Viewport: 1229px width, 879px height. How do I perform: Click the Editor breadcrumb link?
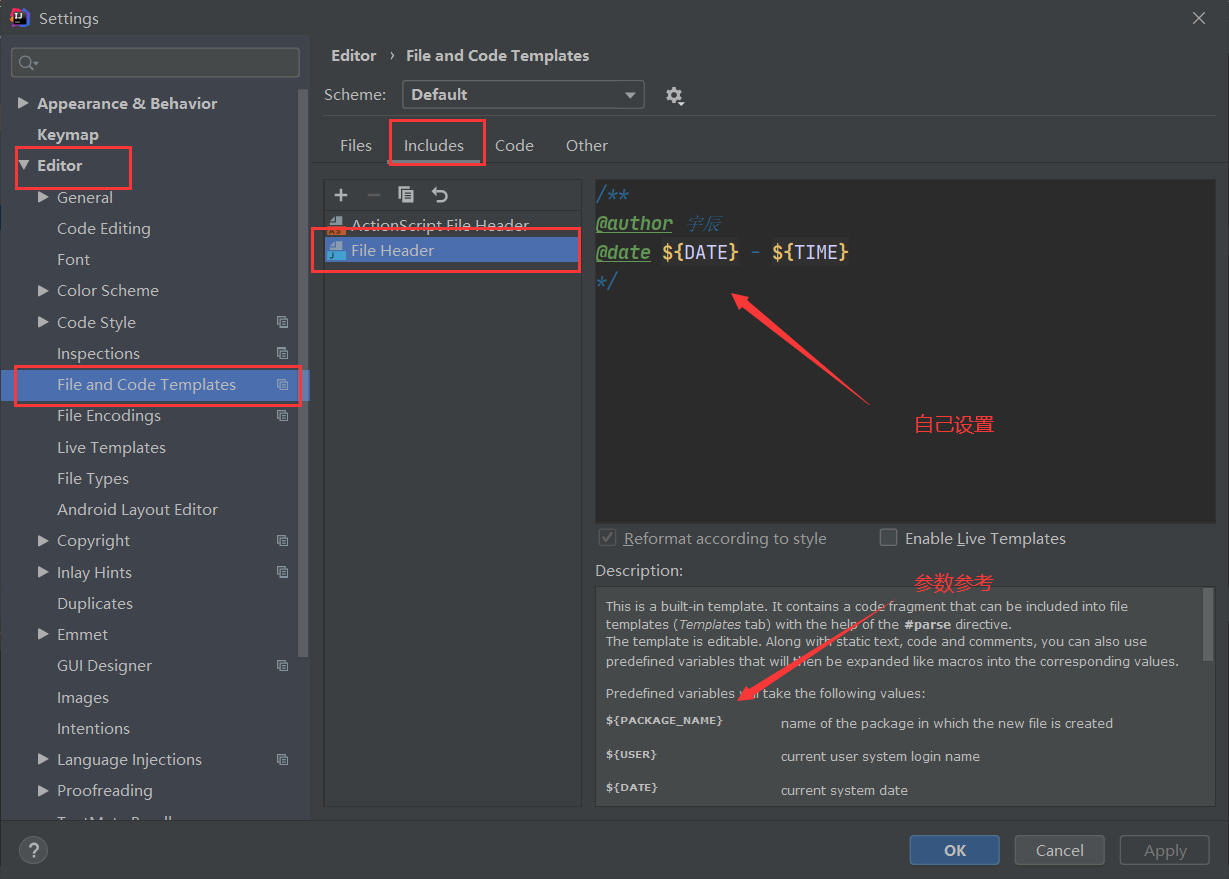[354, 56]
